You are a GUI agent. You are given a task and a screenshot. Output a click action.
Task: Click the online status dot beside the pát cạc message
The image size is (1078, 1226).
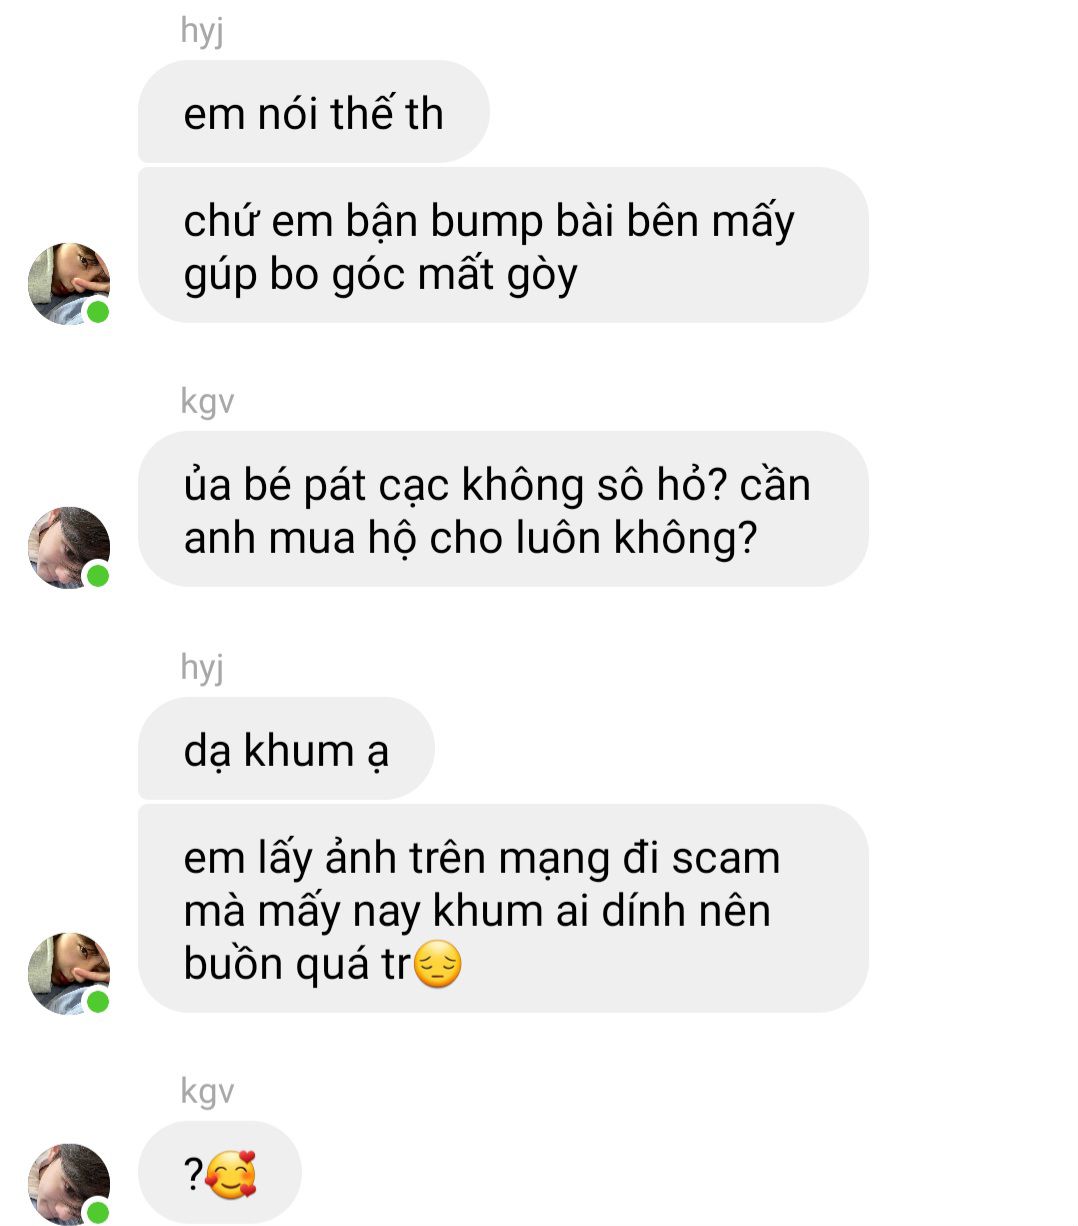(98, 576)
